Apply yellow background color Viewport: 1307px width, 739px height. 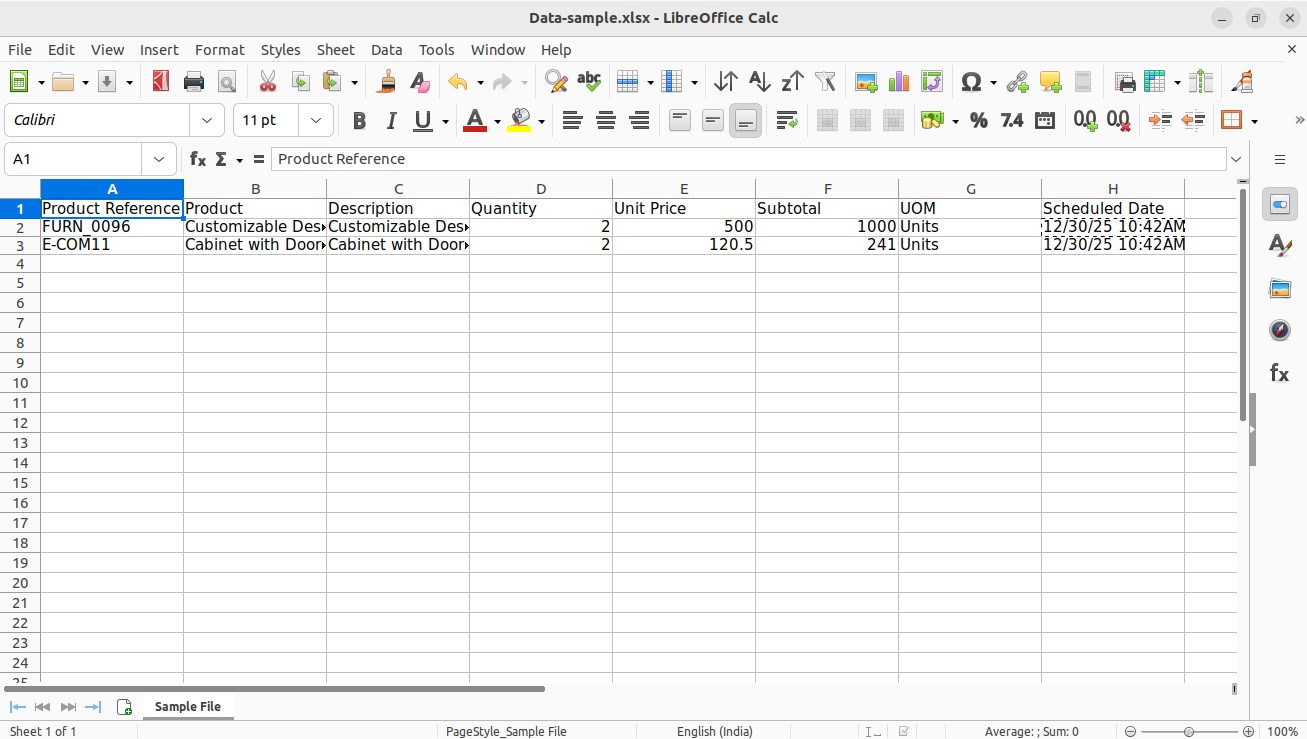pyautogui.click(x=519, y=120)
